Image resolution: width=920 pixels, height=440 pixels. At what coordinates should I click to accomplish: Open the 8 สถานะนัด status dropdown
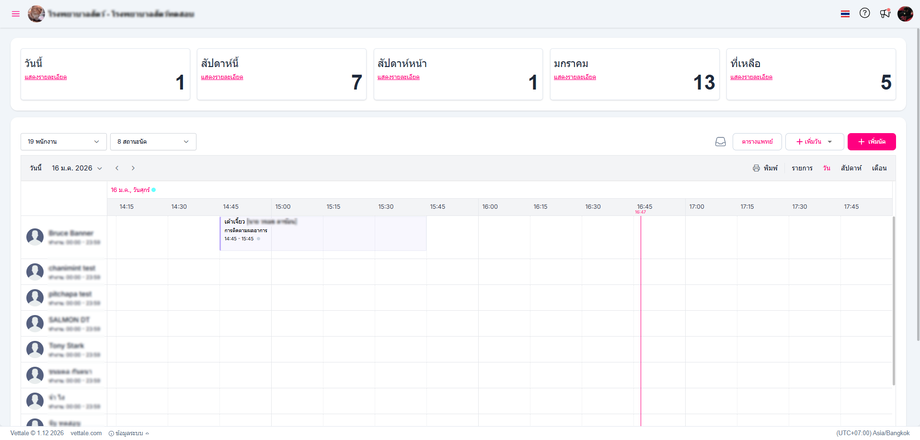pyautogui.click(x=153, y=142)
